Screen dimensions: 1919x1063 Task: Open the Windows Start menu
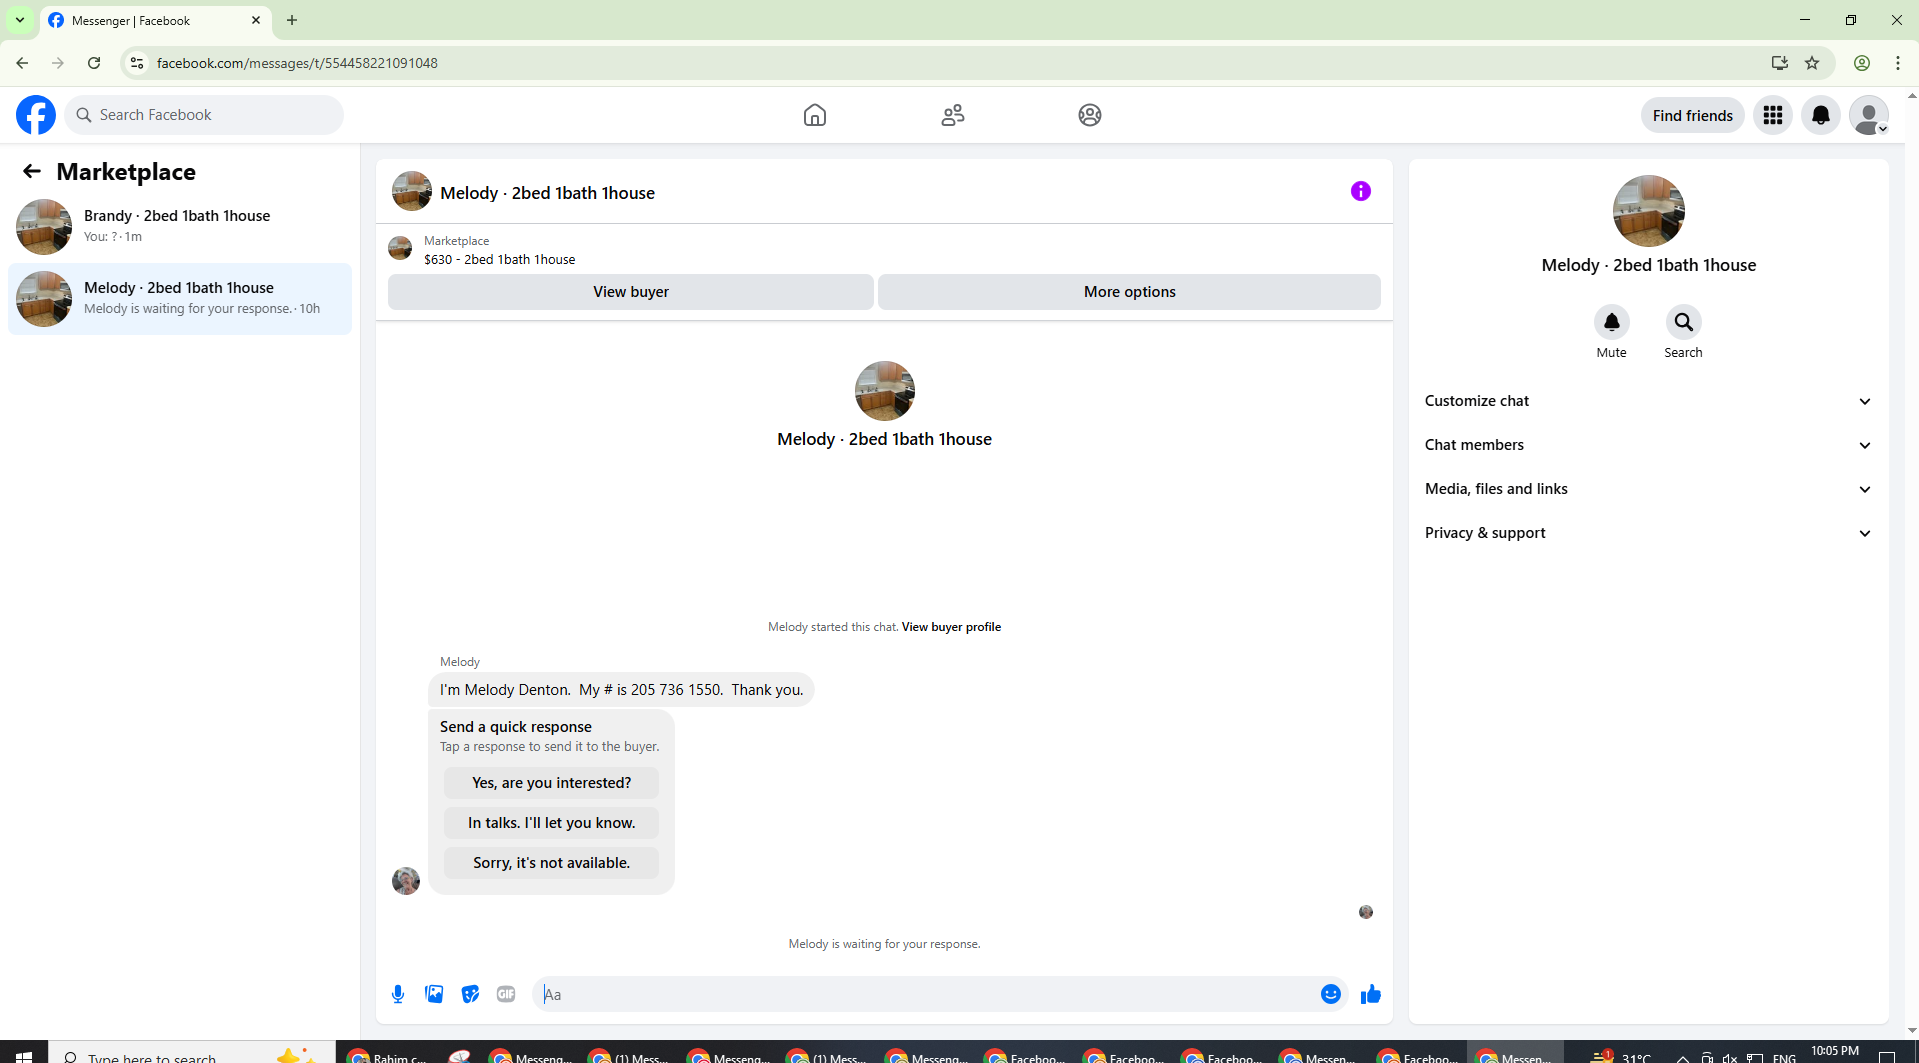[24, 1055]
